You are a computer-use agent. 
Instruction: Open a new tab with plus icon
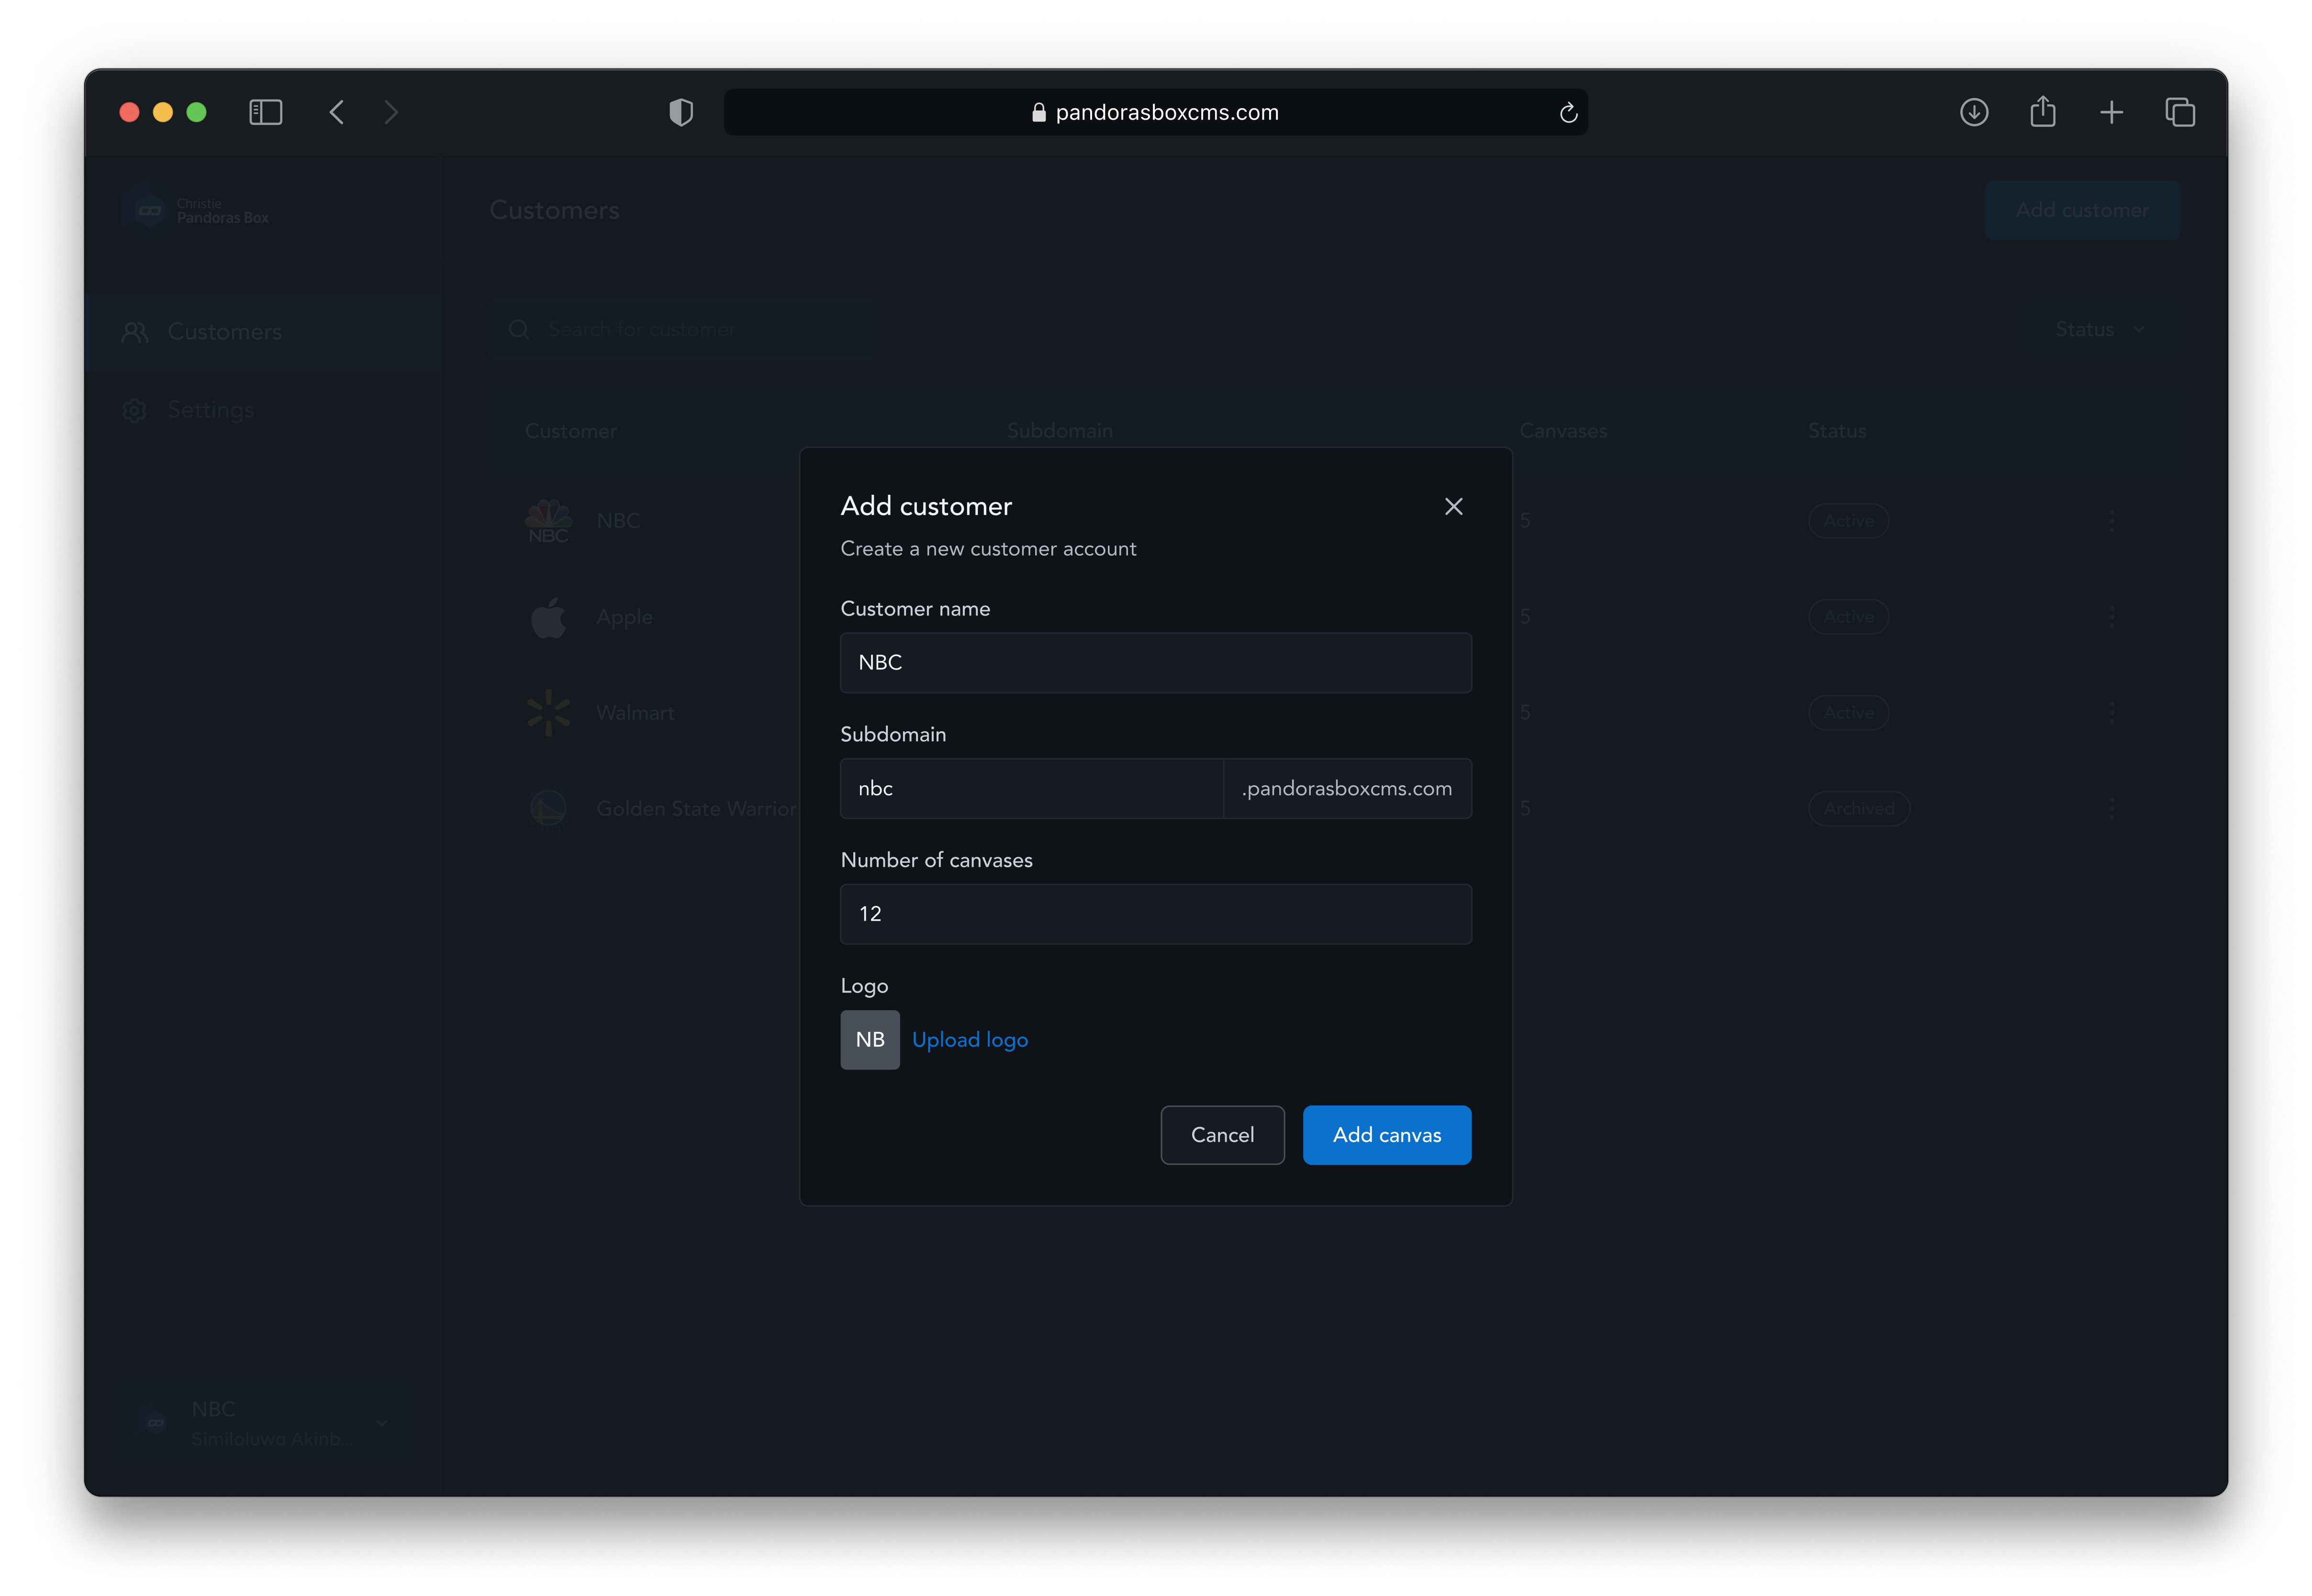(x=2111, y=112)
